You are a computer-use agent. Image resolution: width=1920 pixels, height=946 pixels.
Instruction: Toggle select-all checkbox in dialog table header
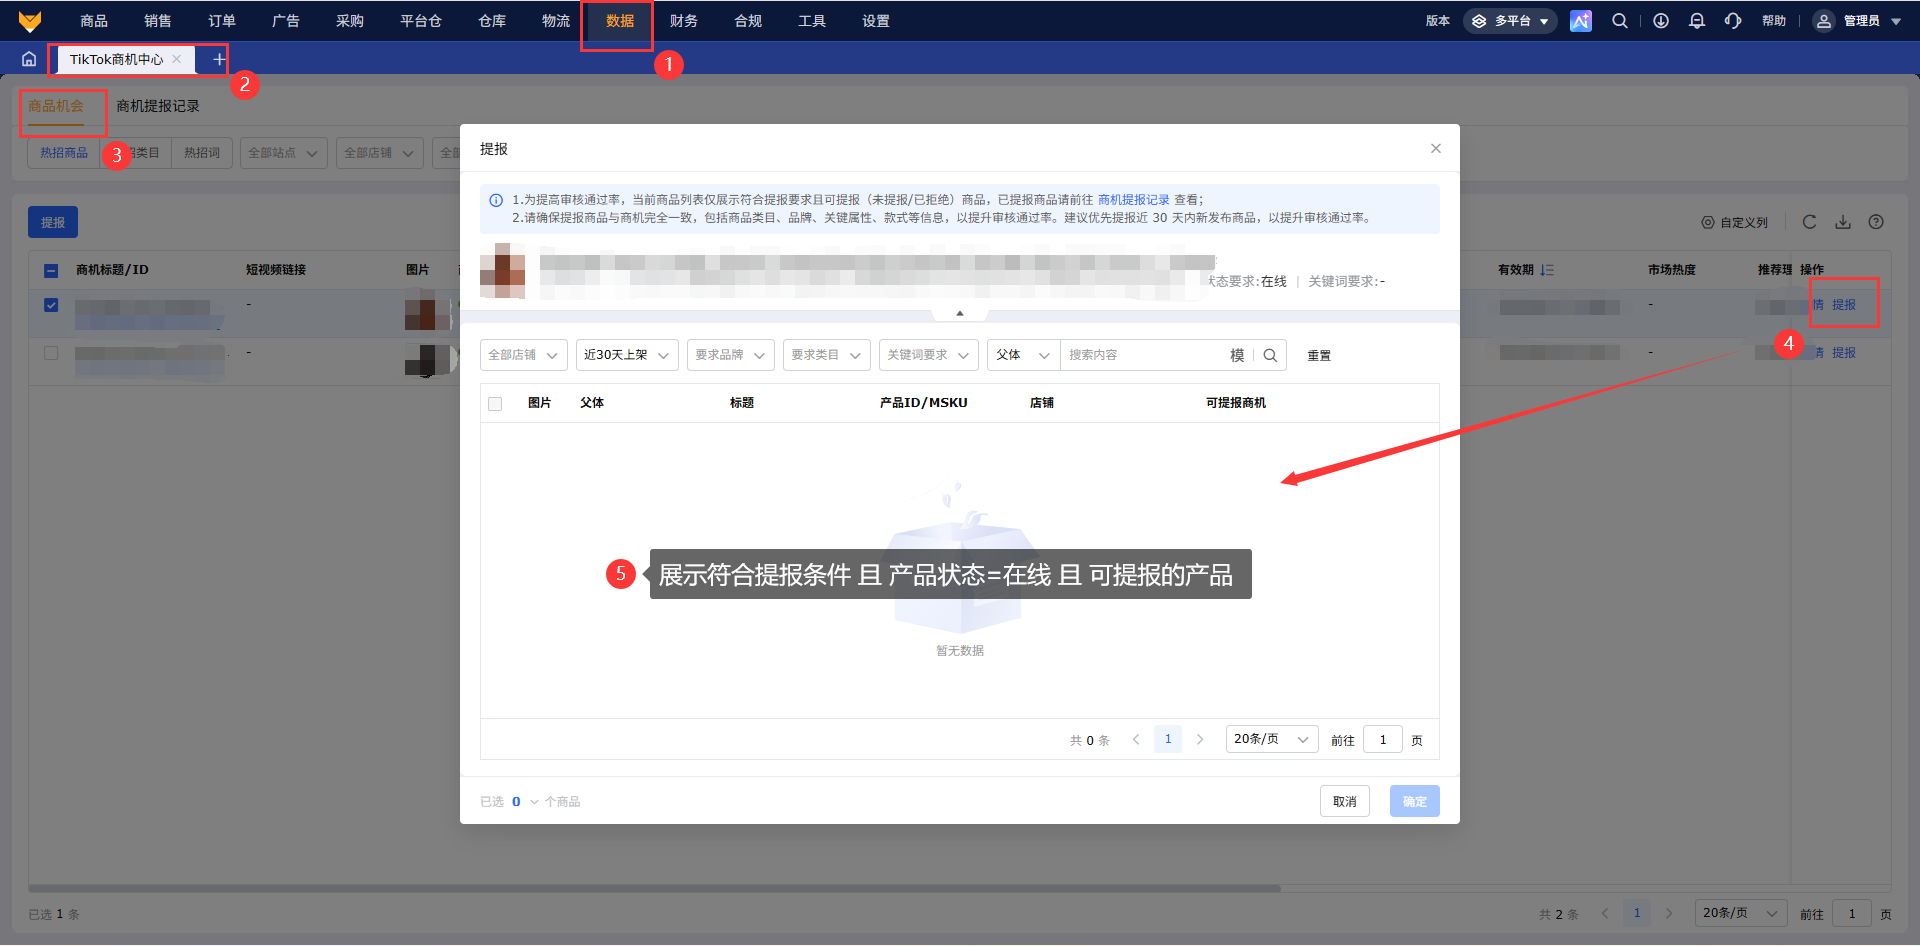tap(495, 404)
